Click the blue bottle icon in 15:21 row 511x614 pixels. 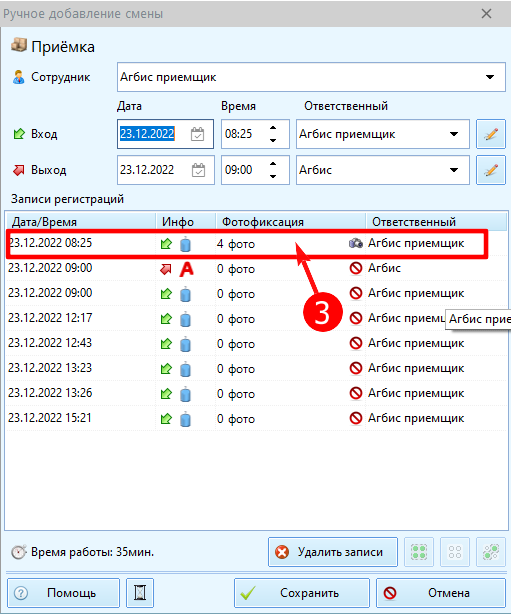(x=185, y=419)
